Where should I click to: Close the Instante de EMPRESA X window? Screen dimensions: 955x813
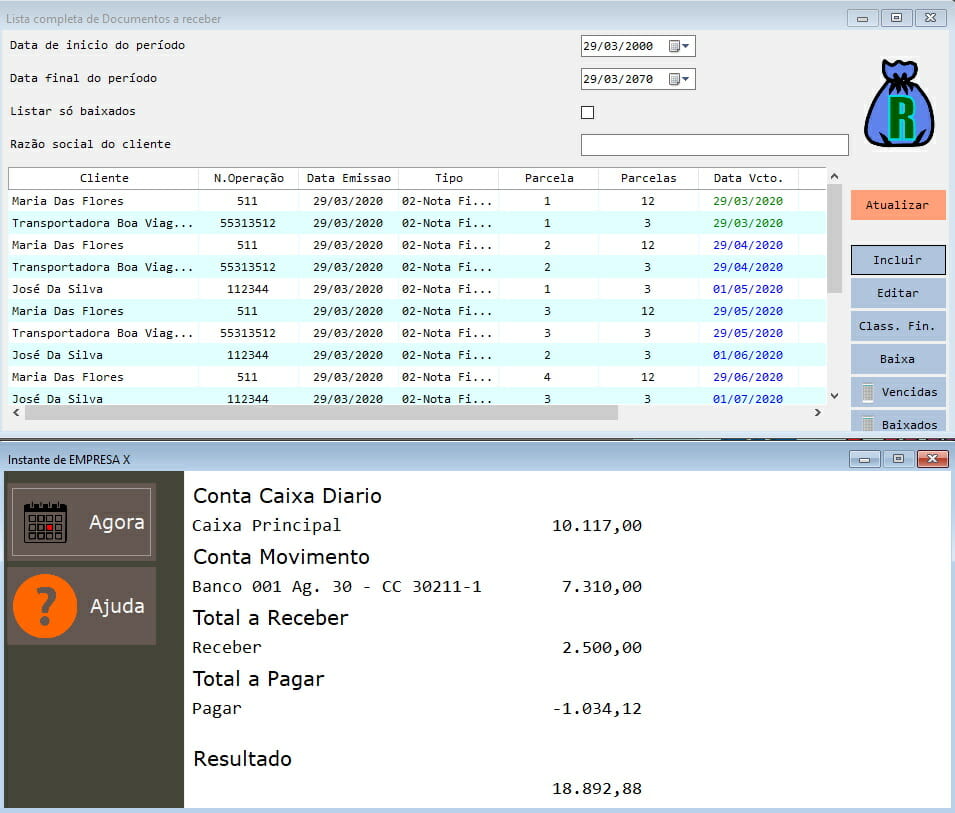(x=932, y=459)
